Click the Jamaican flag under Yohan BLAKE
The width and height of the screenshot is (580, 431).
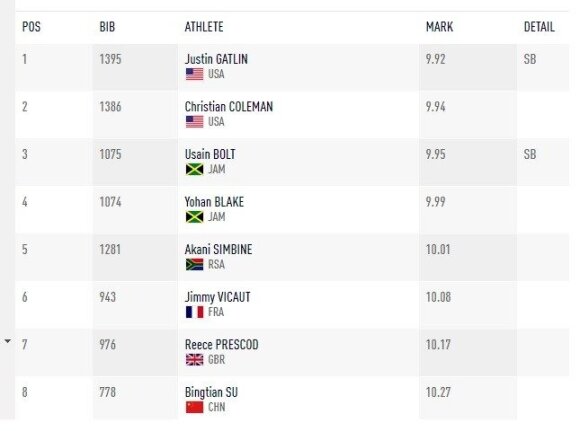pos(194,217)
